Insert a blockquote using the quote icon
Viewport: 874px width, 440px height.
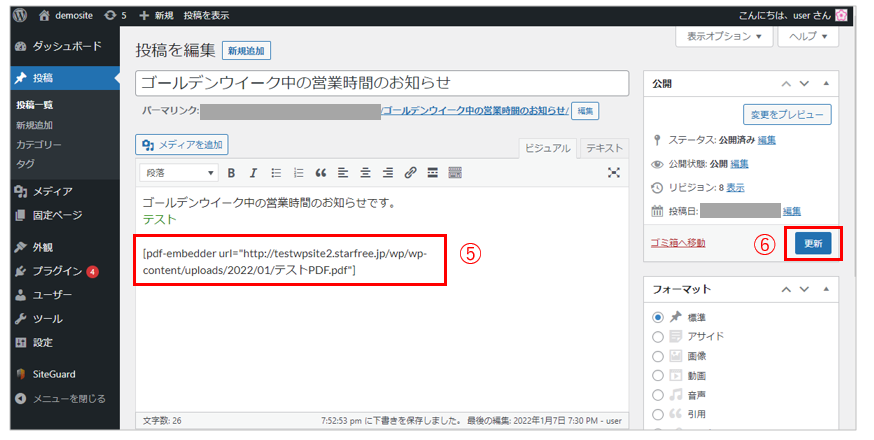321,172
